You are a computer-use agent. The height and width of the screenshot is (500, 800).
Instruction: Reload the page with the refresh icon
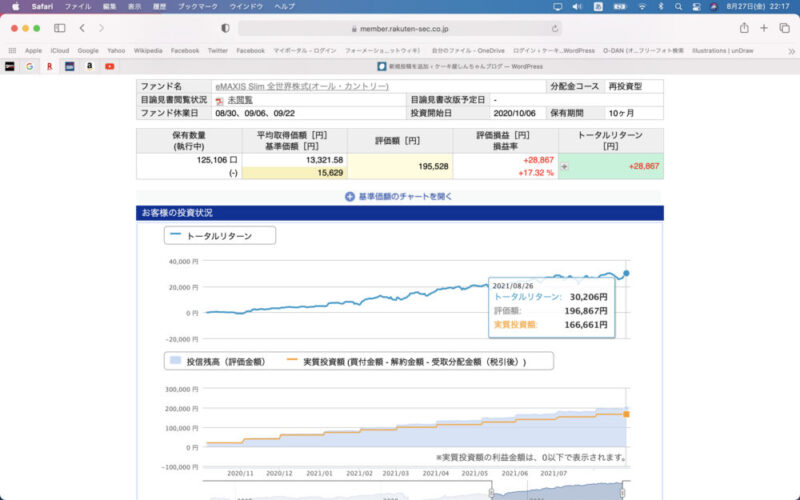(555, 29)
